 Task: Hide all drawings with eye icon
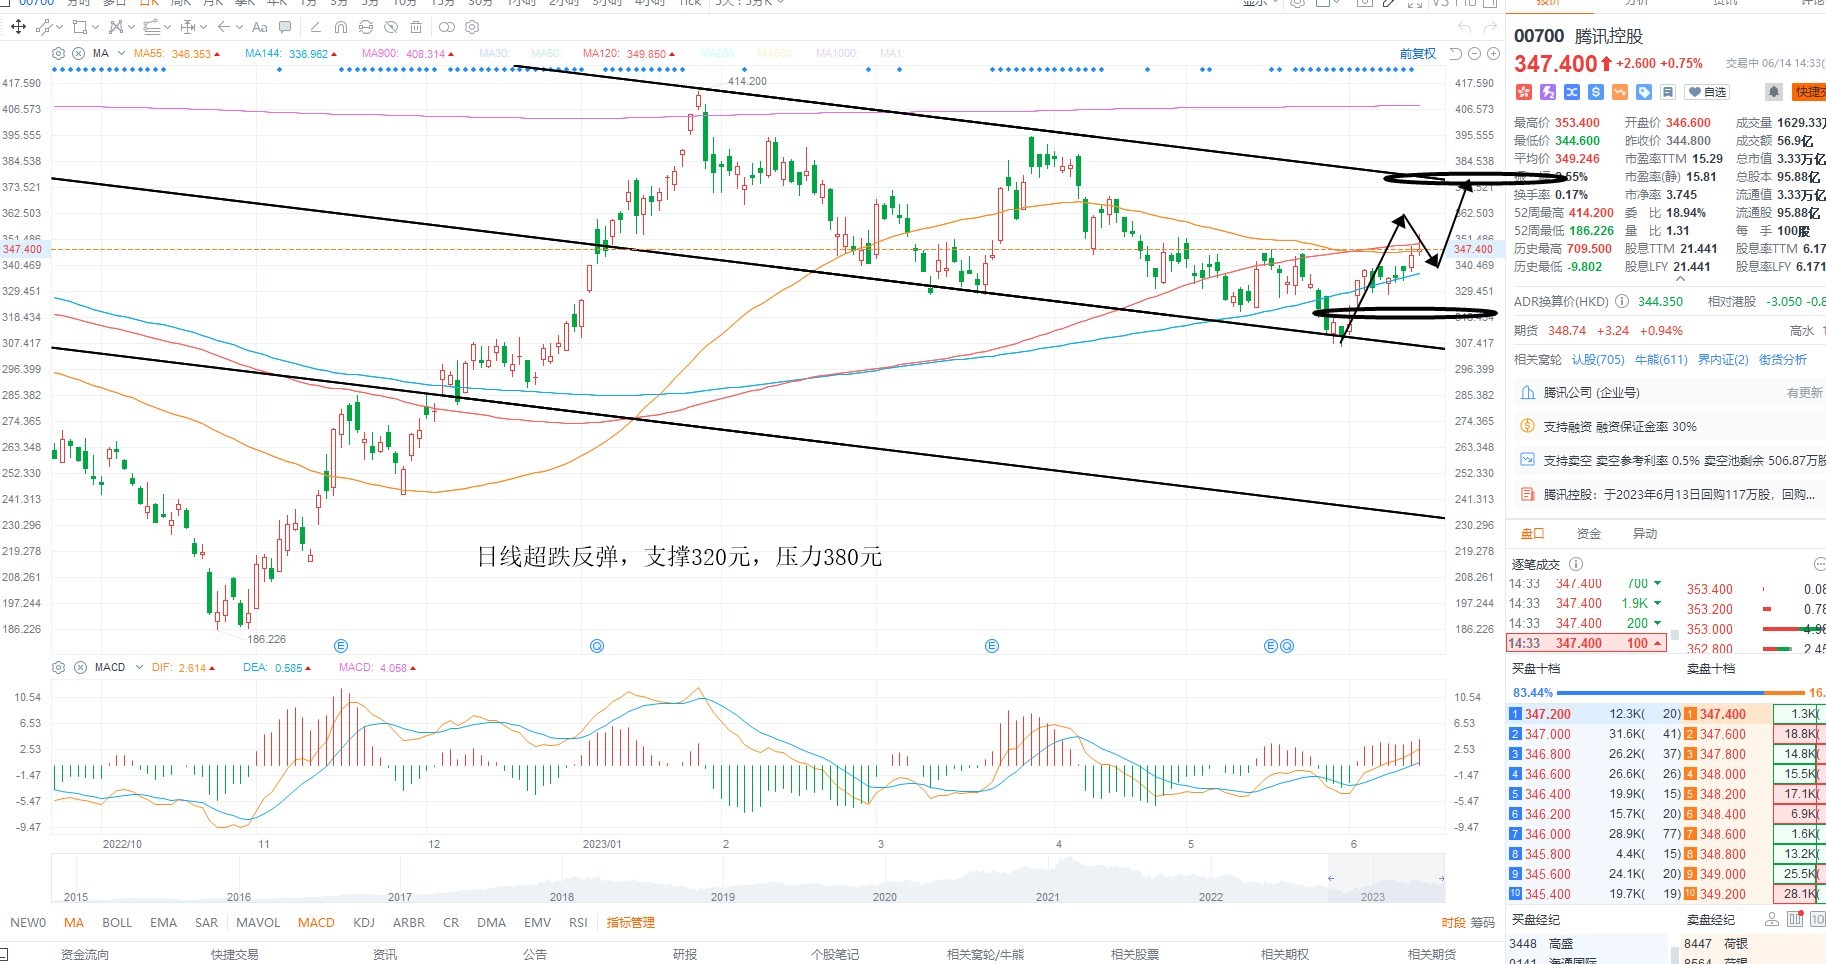(391, 27)
